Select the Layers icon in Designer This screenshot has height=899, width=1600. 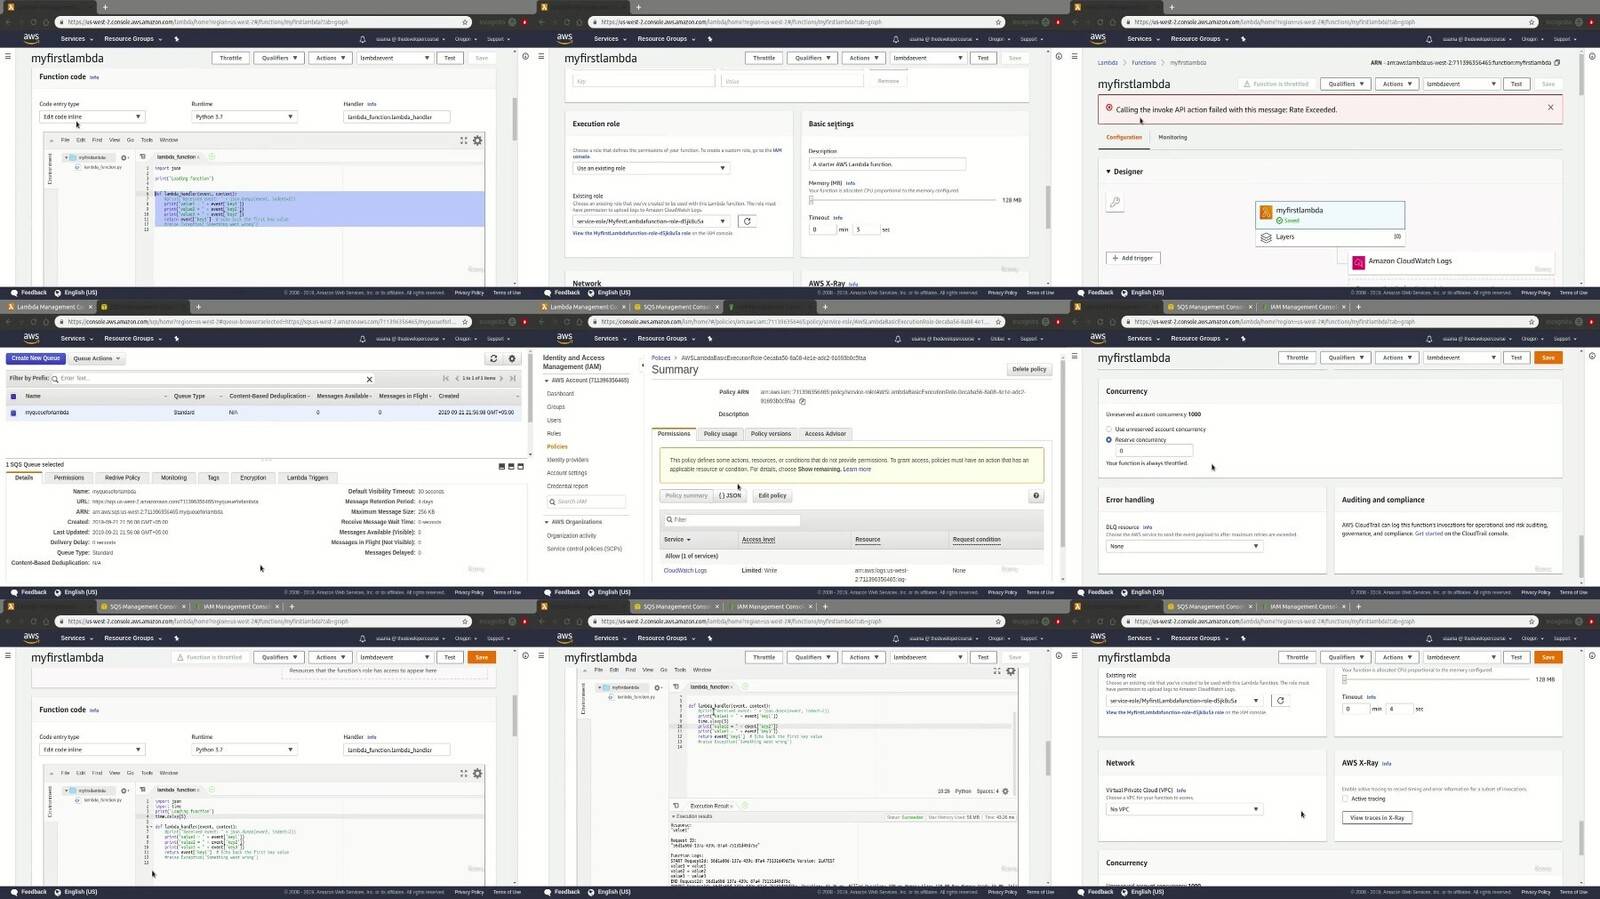[x=1266, y=237]
